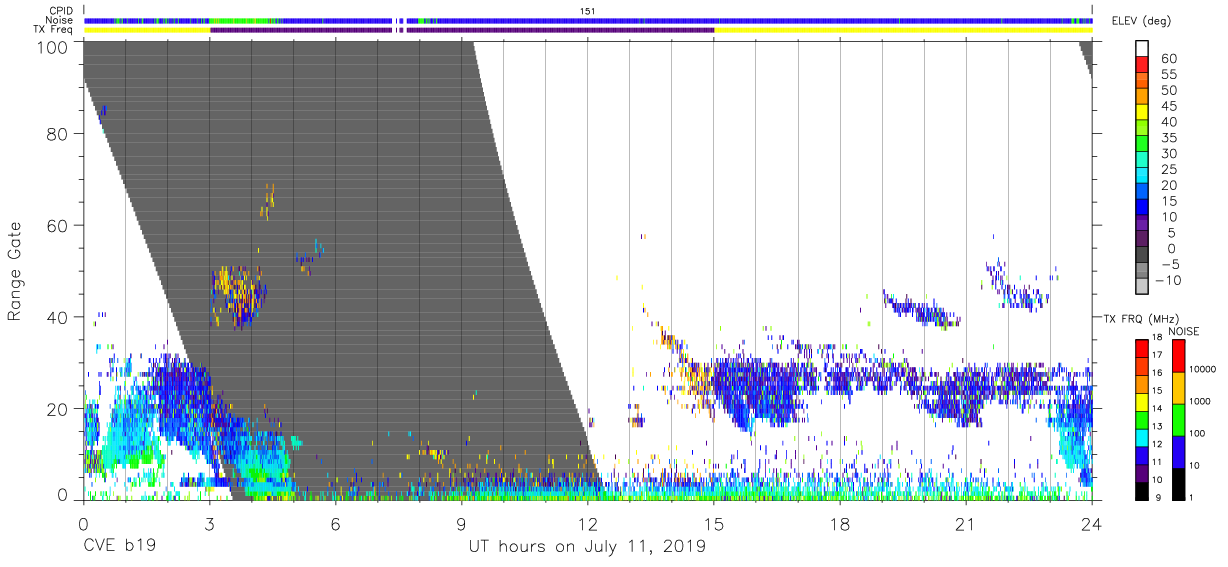Click the purple section of the TX Freq strip
The image size is (1228, 567).
[461, 30]
